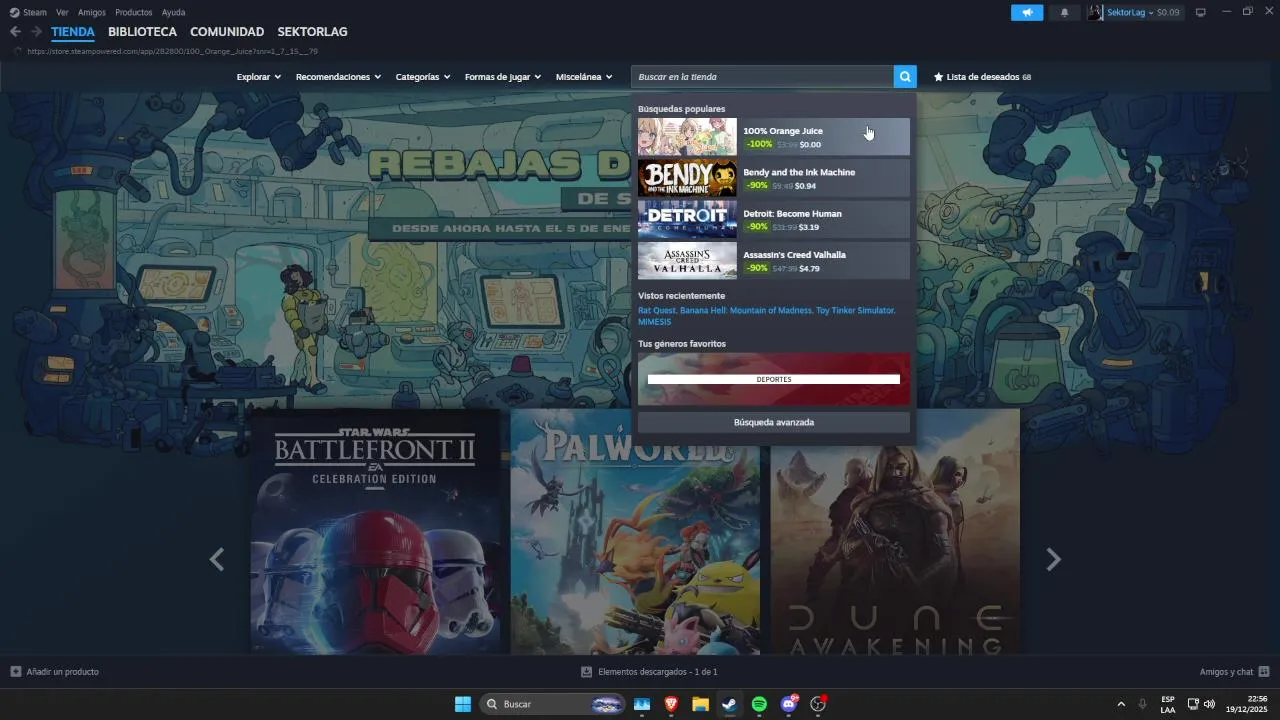The image size is (1280, 720).
Task: Click Añadir un producto
Action: click(x=62, y=672)
